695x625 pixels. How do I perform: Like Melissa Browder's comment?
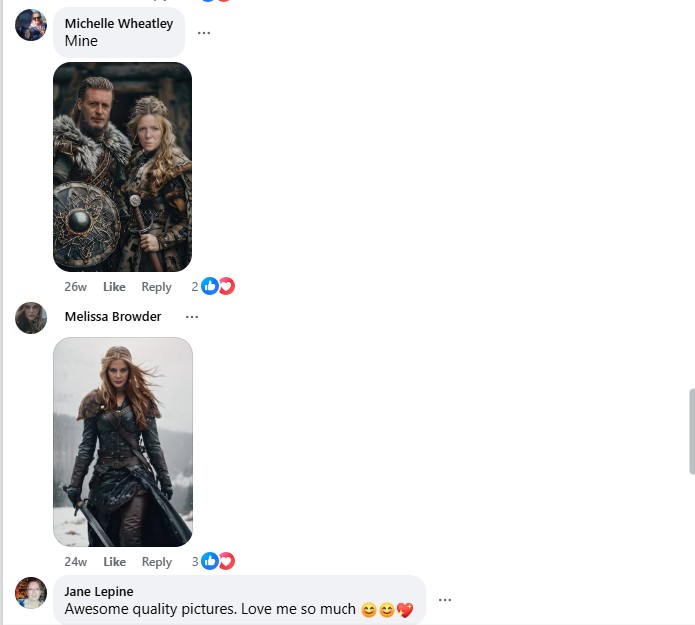(114, 562)
